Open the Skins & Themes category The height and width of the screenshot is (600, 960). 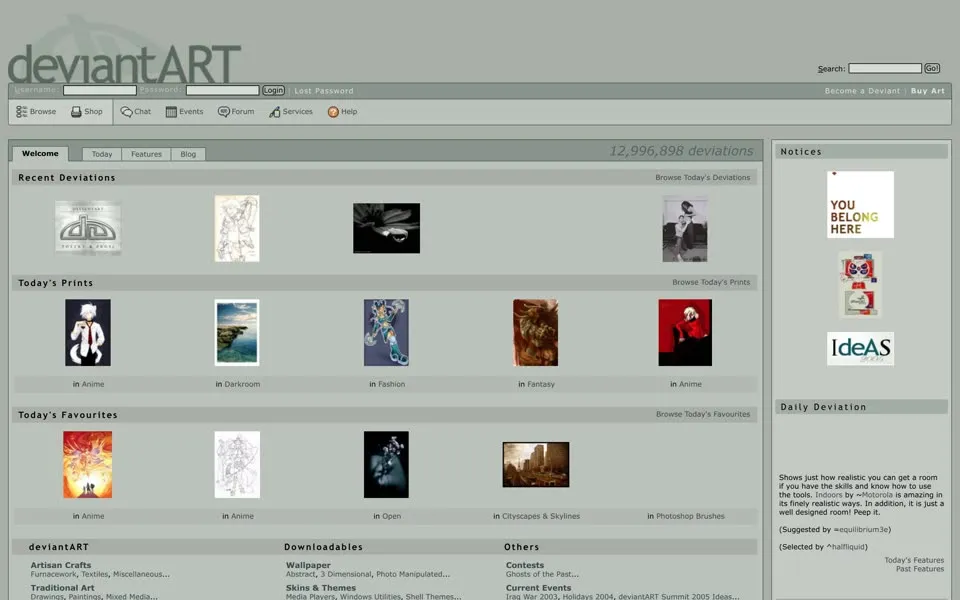(321, 588)
